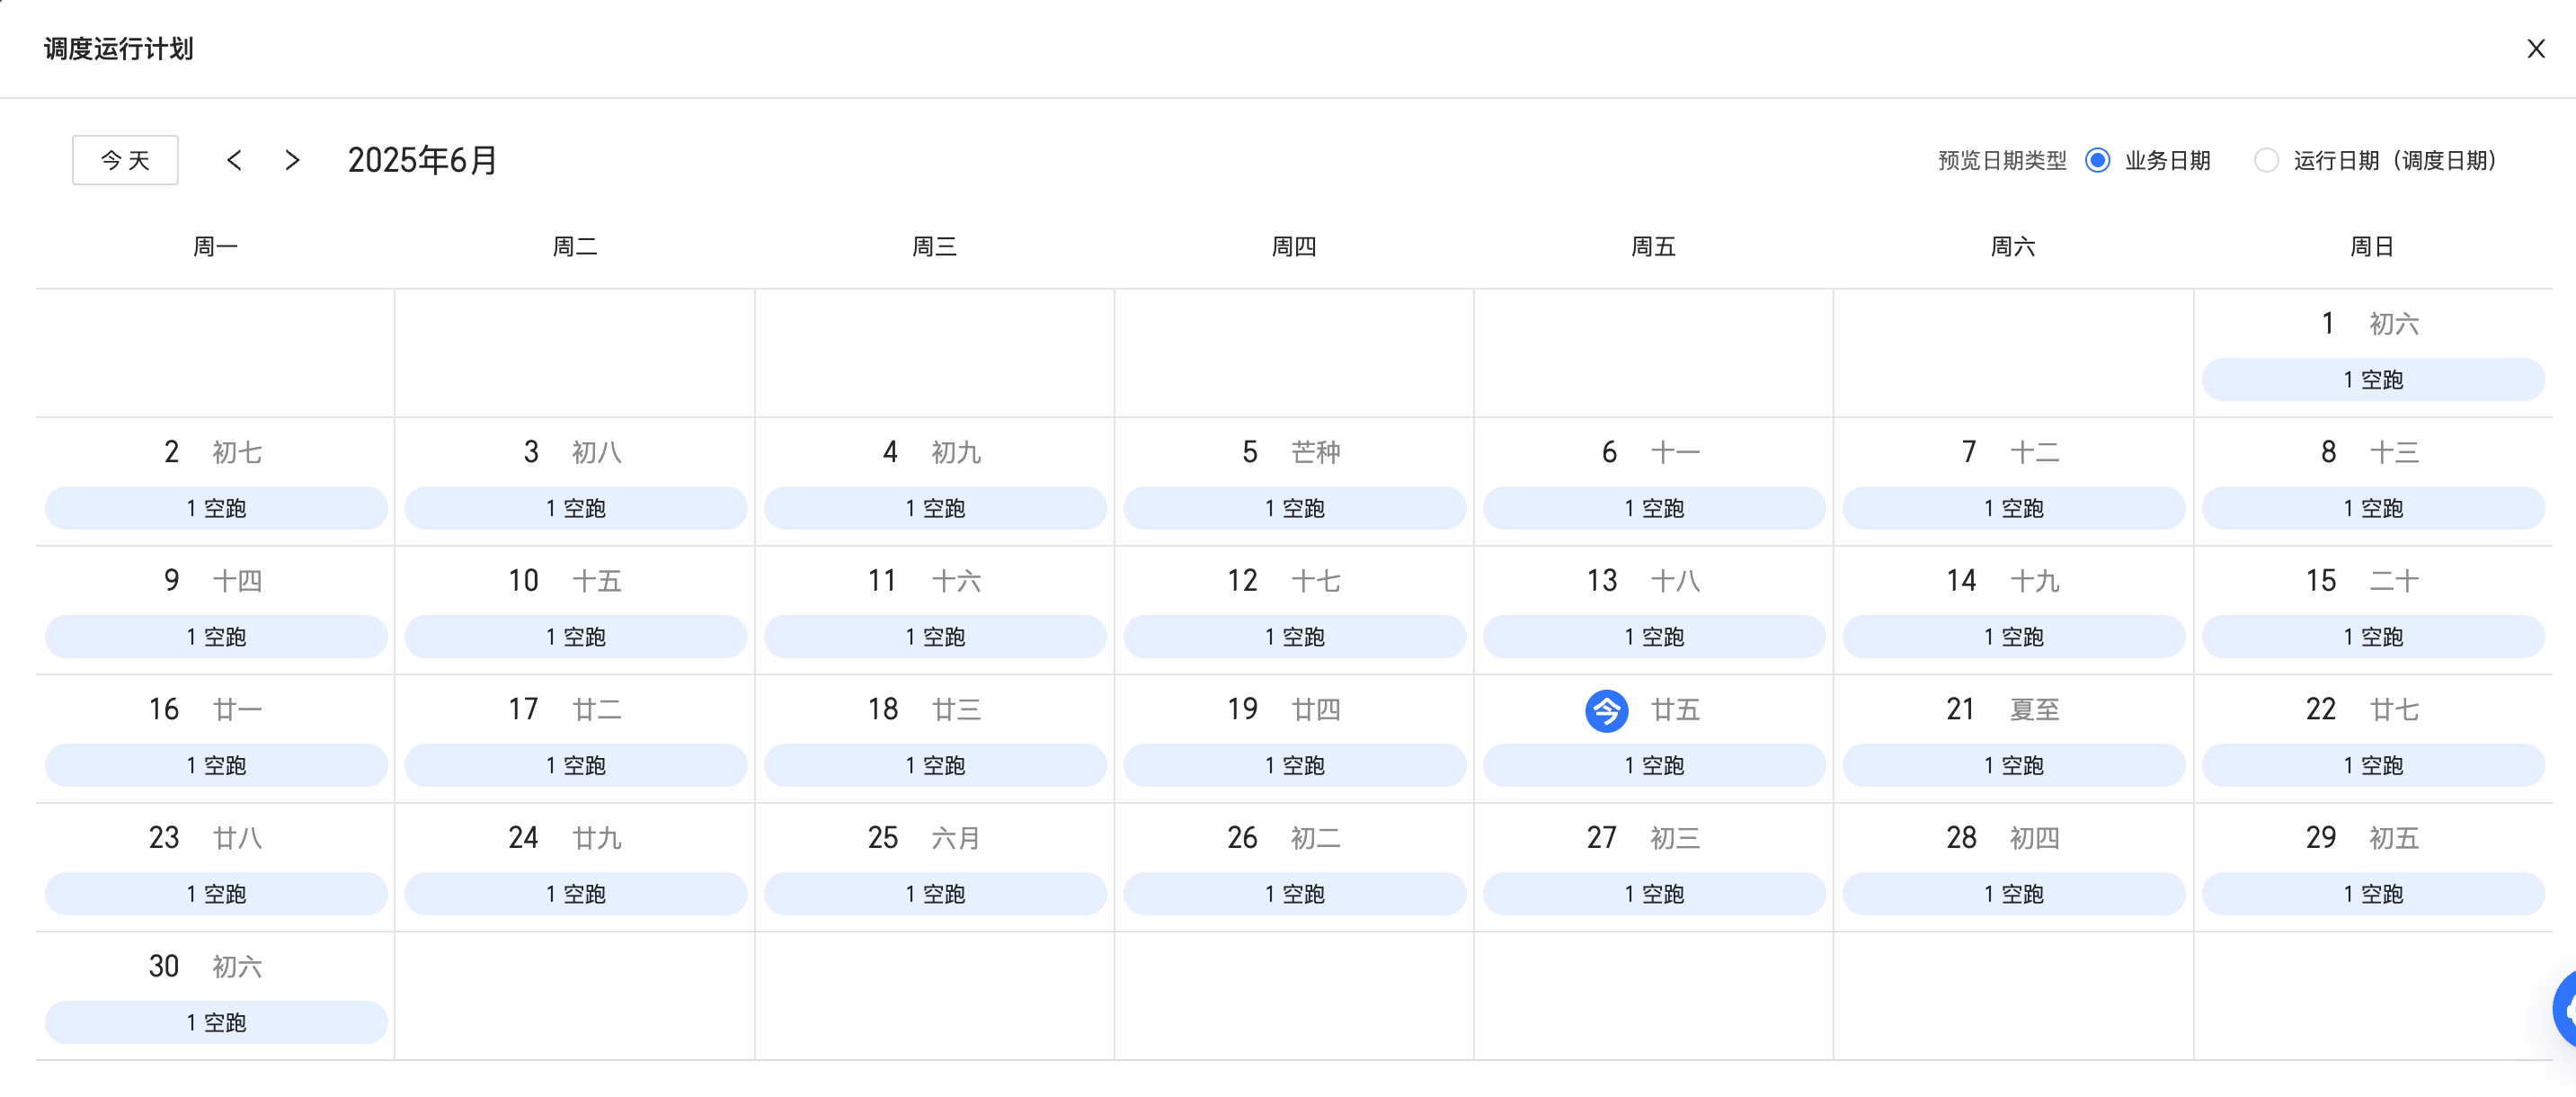Open the 1 空跑 entry on June 1
The height and width of the screenshot is (1097, 2576).
tap(2372, 380)
